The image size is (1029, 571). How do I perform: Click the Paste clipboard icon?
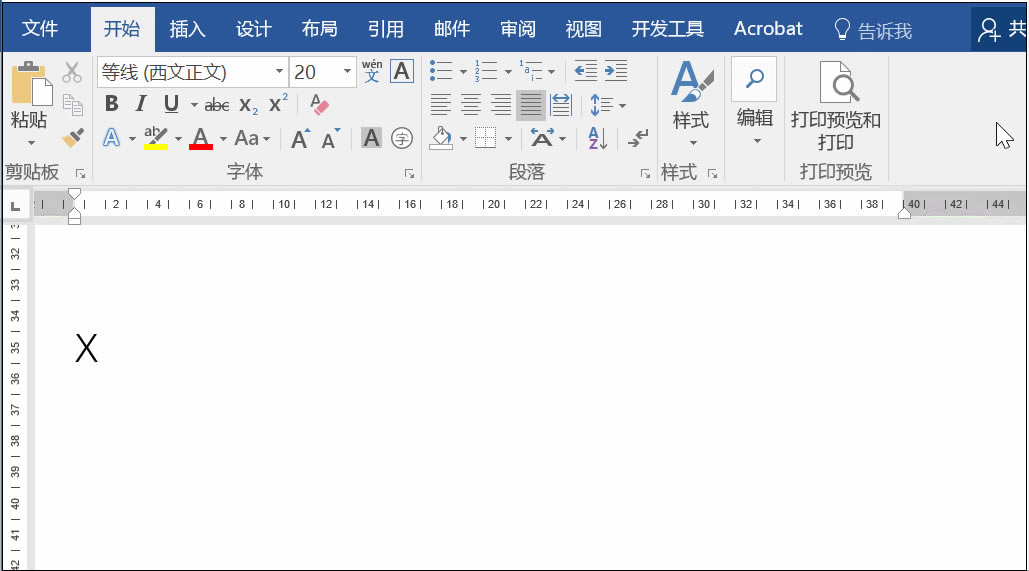30,84
